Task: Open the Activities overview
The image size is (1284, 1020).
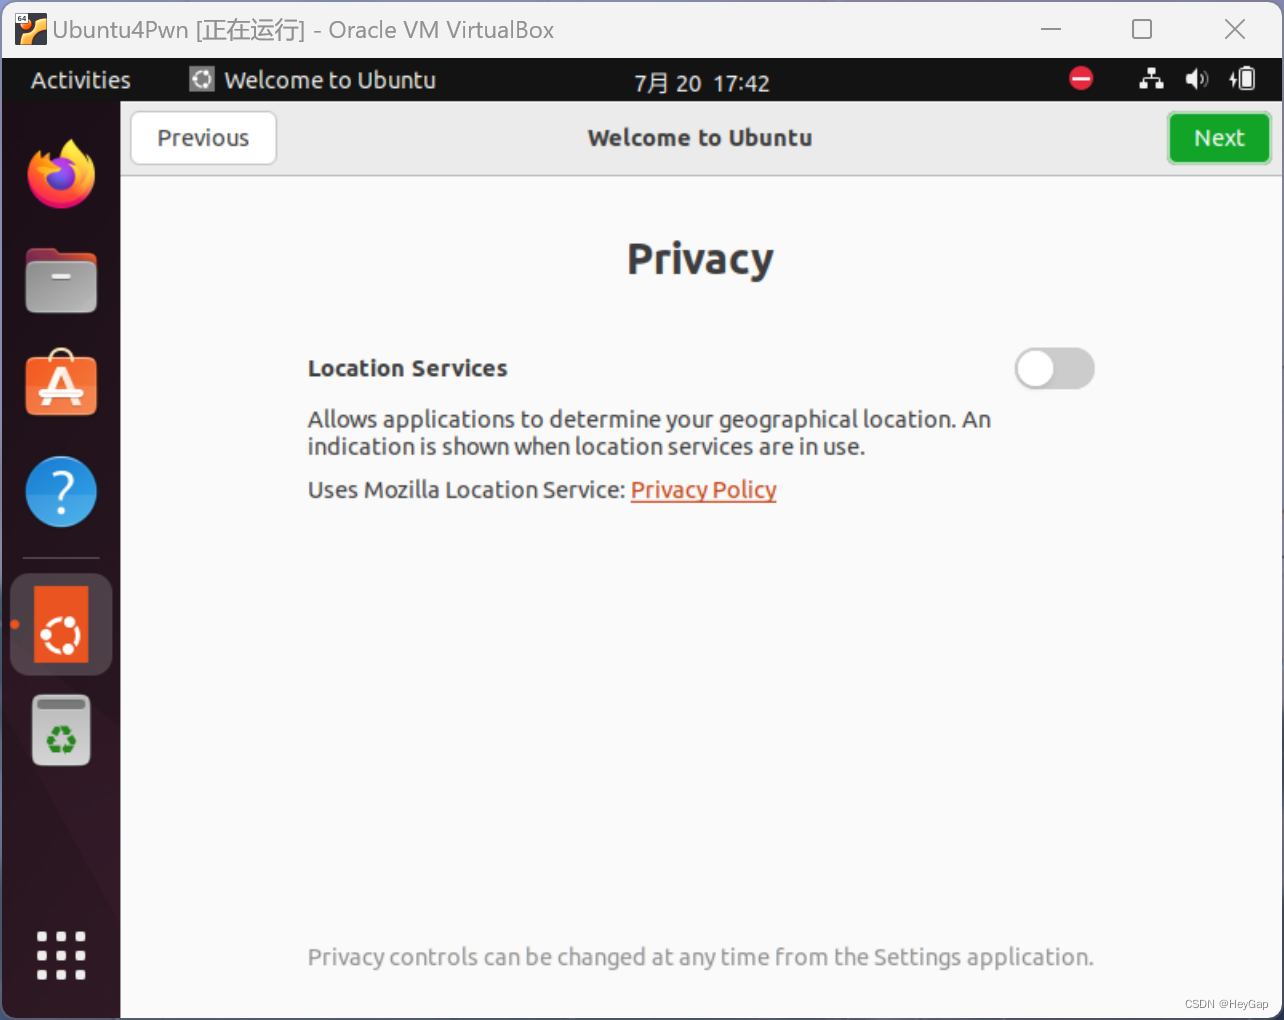Action: point(80,79)
